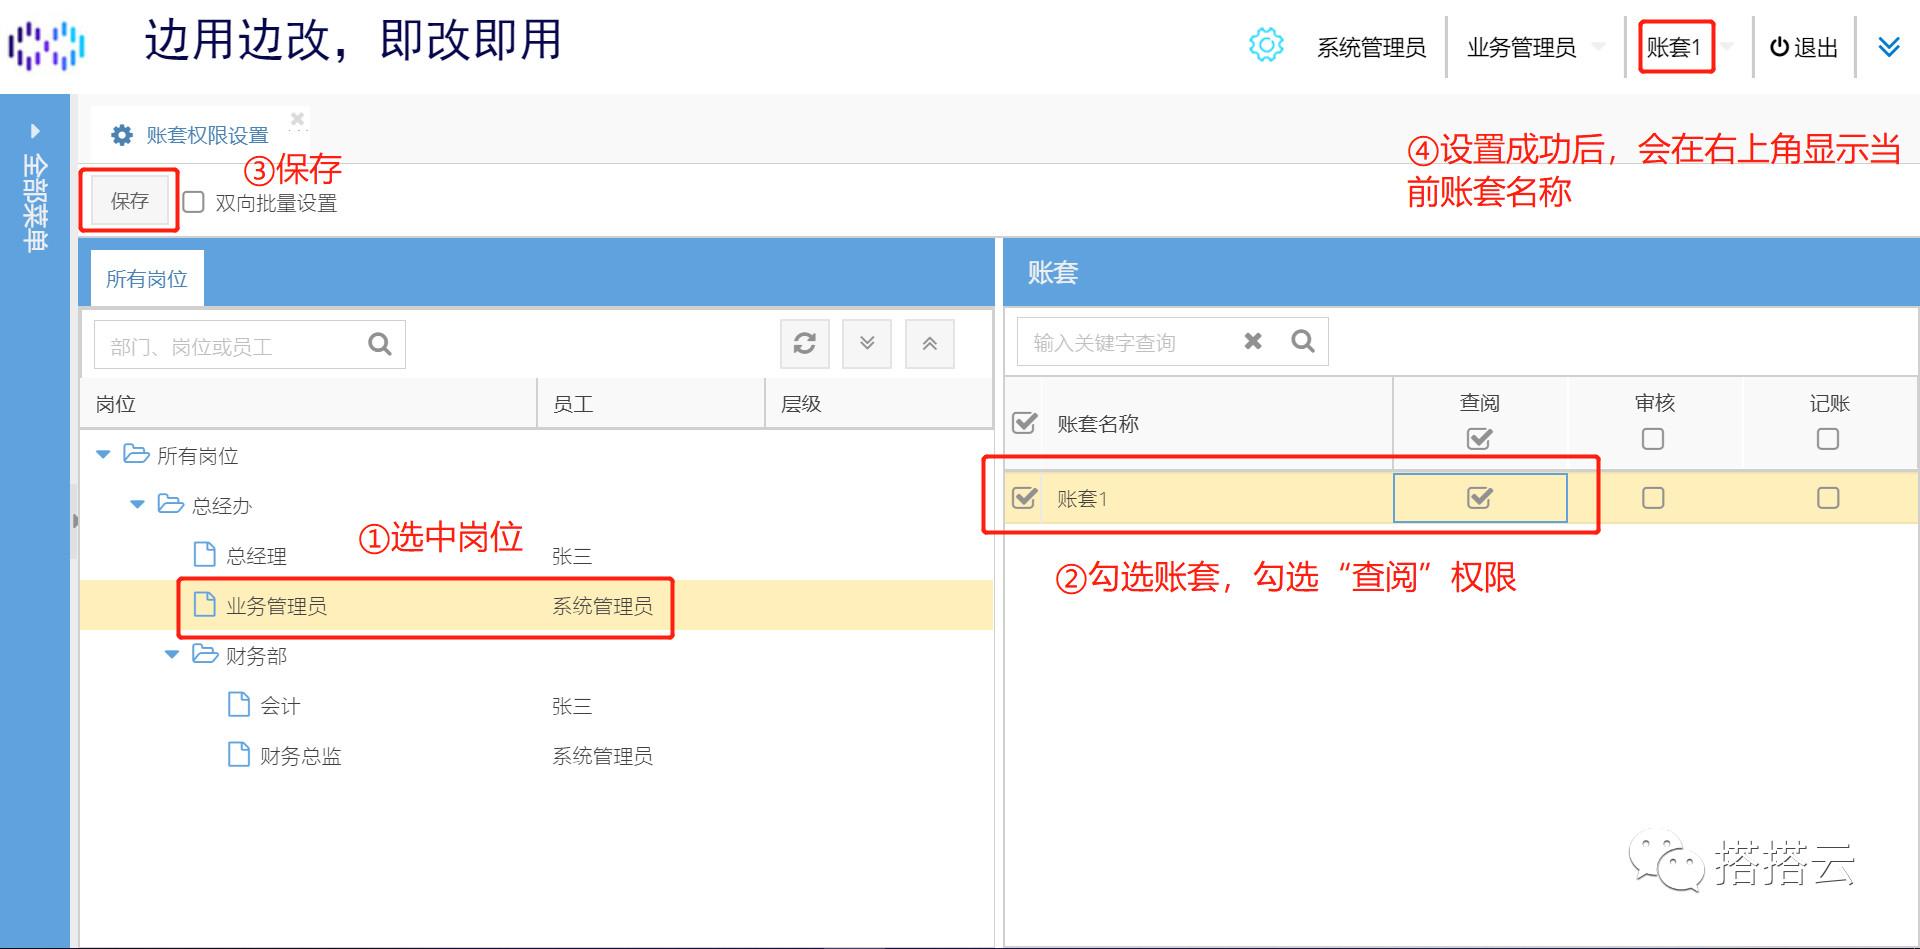
Task: Select the 业务管理员 row in tree
Action: coord(536,605)
